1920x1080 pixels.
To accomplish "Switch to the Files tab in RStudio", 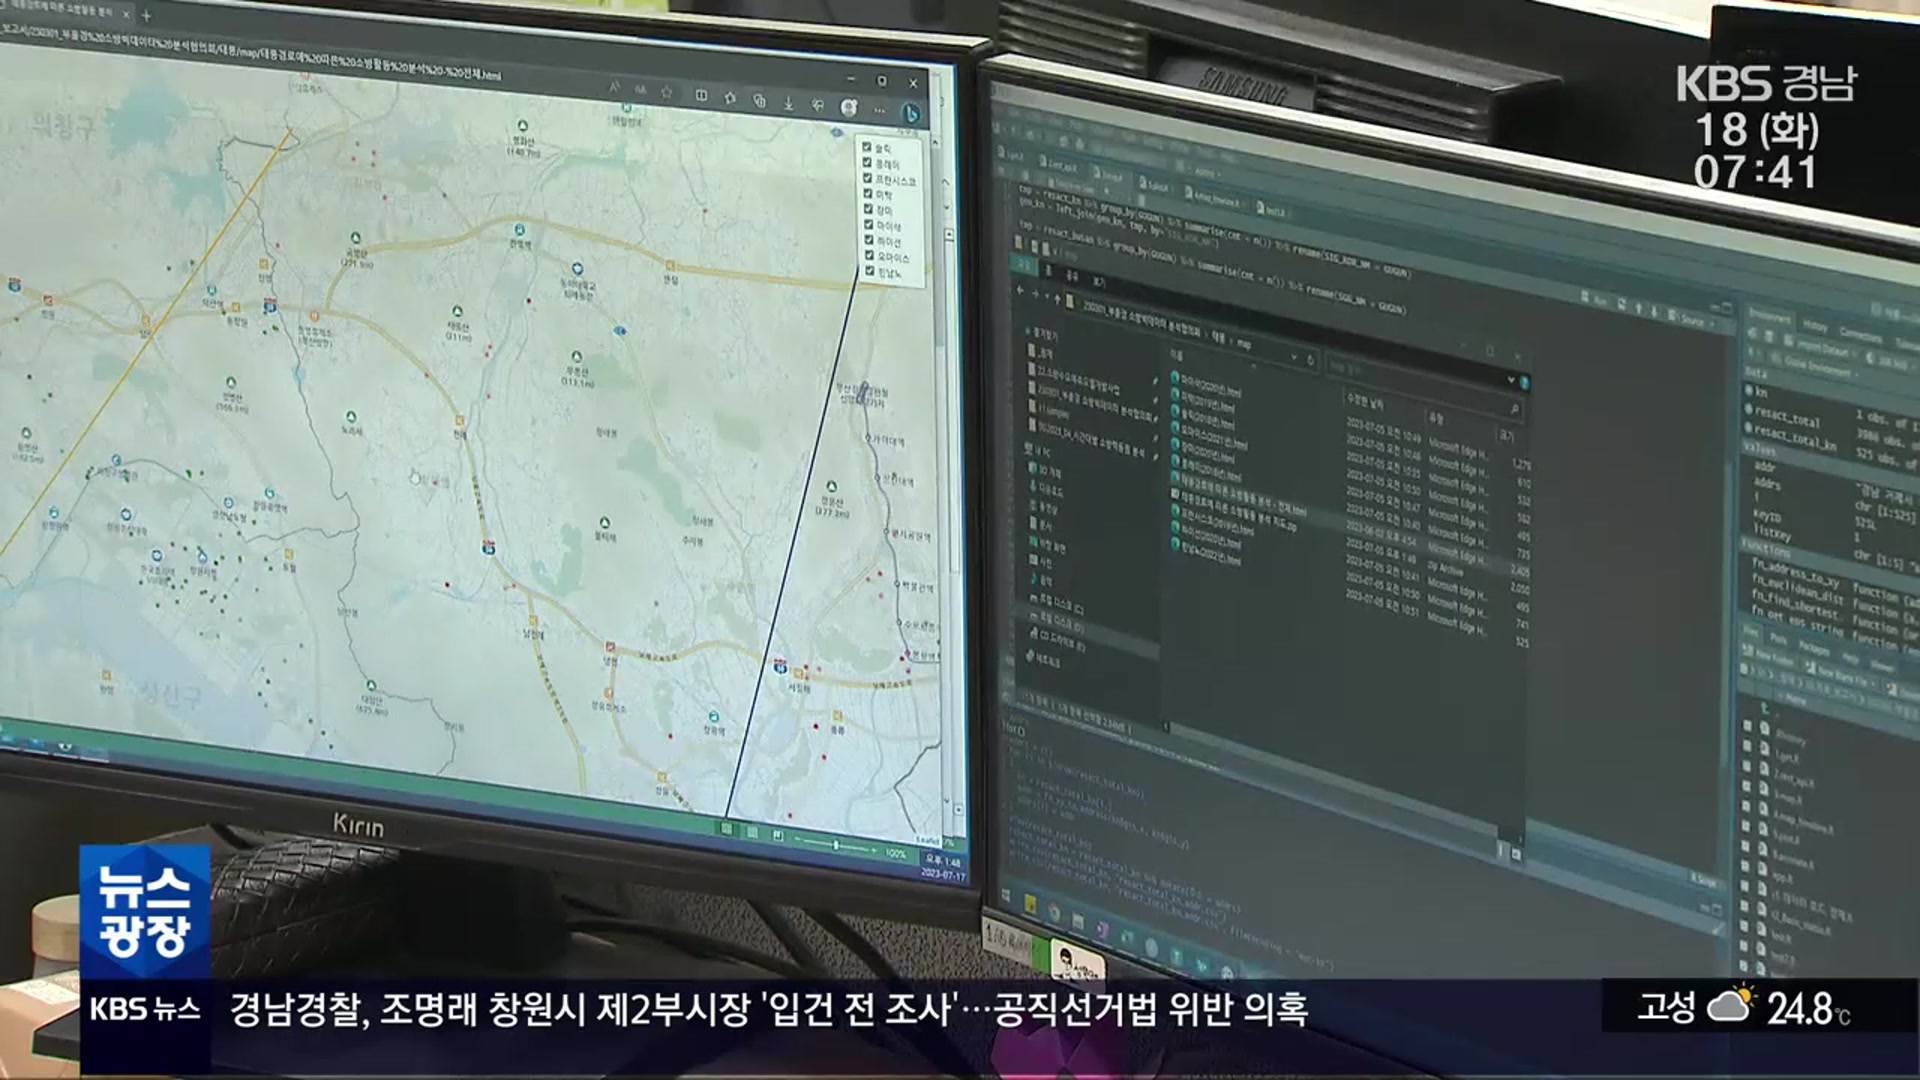I will pyautogui.click(x=1751, y=633).
